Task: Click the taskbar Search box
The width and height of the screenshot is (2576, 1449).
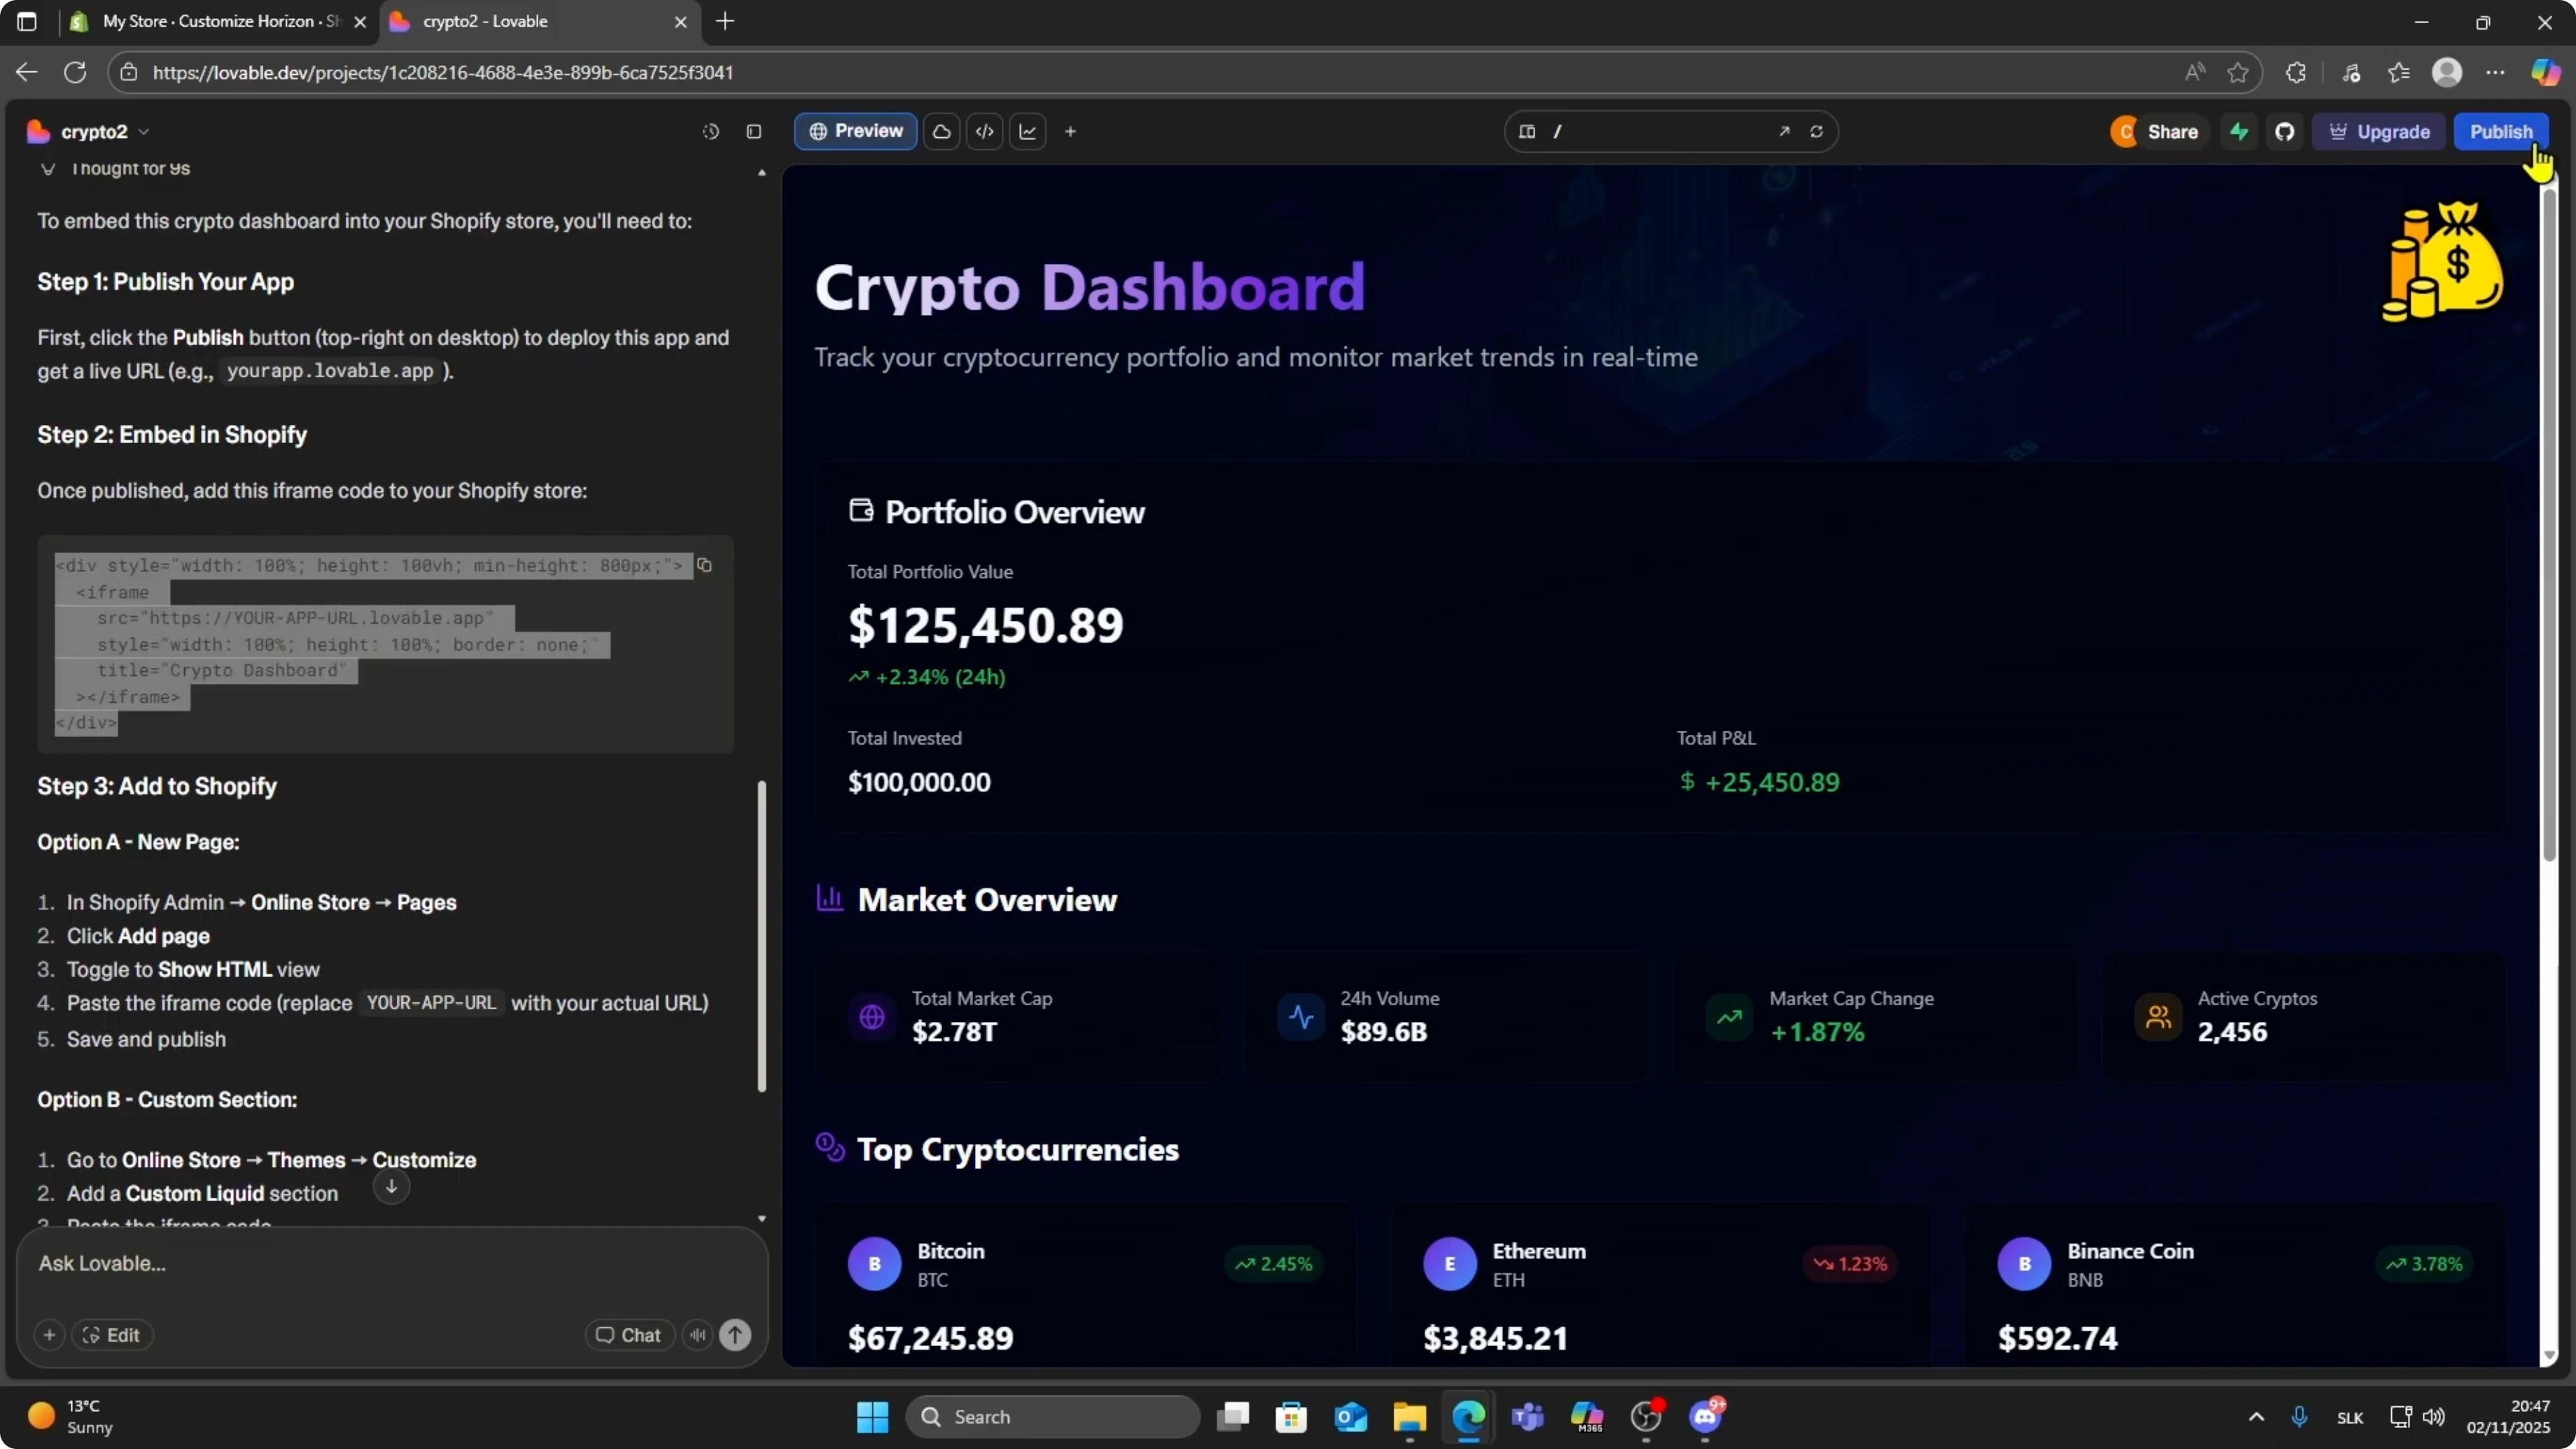Action: click(x=1053, y=1417)
